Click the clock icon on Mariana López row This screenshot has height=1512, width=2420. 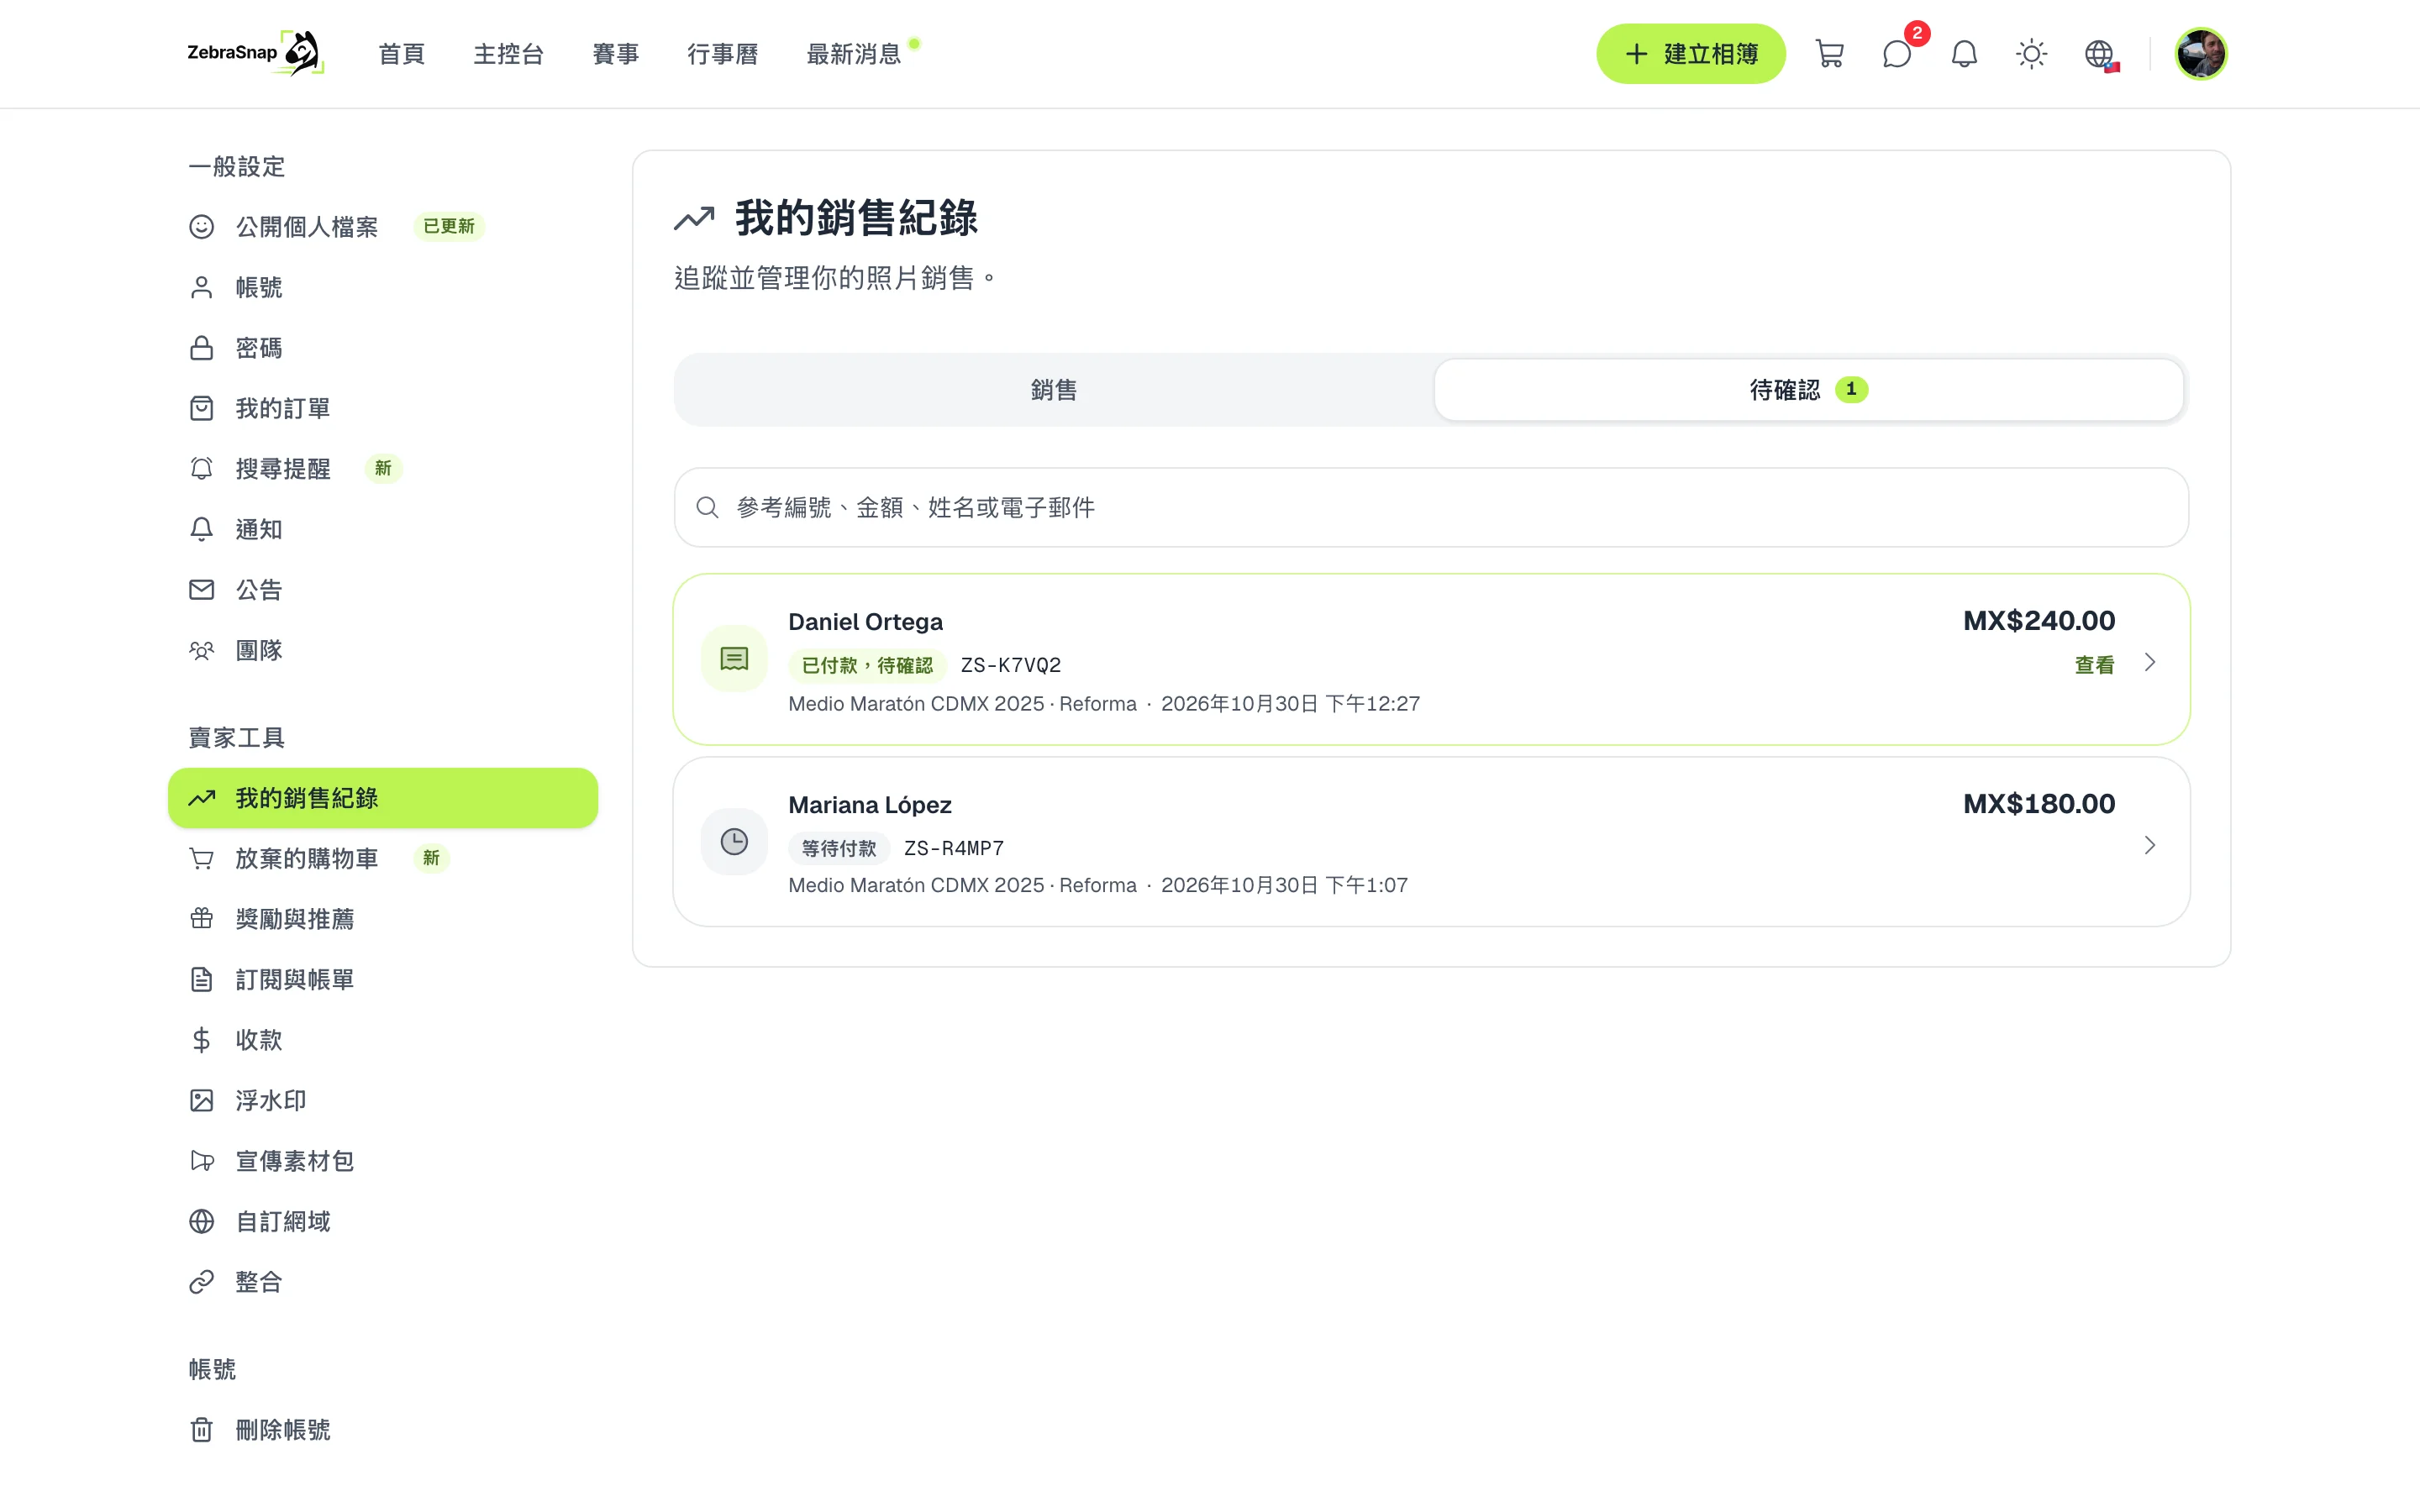pos(734,842)
